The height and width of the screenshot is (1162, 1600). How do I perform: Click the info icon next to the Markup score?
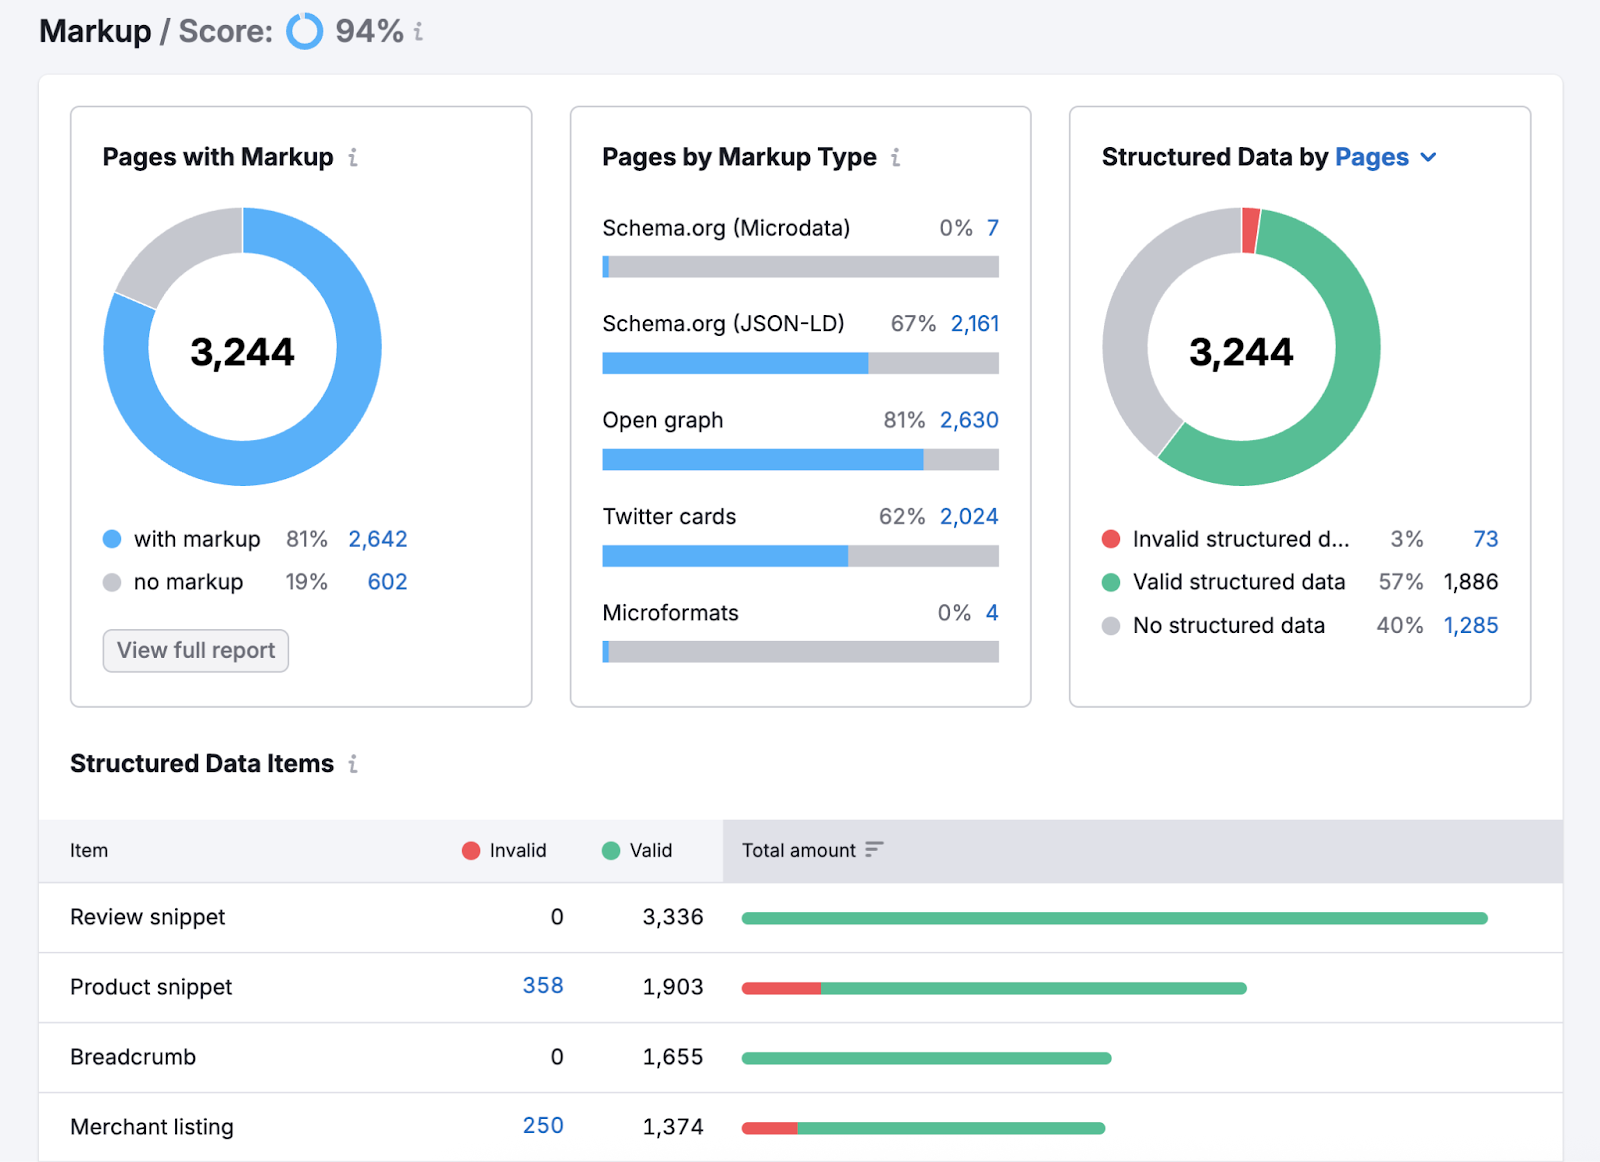tap(417, 31)
